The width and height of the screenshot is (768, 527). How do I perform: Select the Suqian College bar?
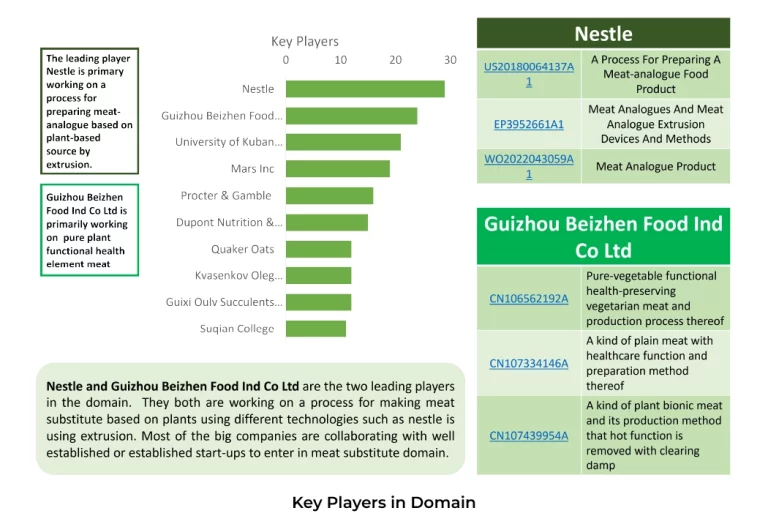point(316,329)
